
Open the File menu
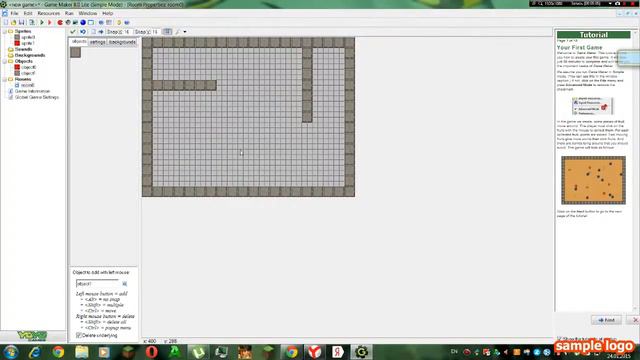coord(14,13)
